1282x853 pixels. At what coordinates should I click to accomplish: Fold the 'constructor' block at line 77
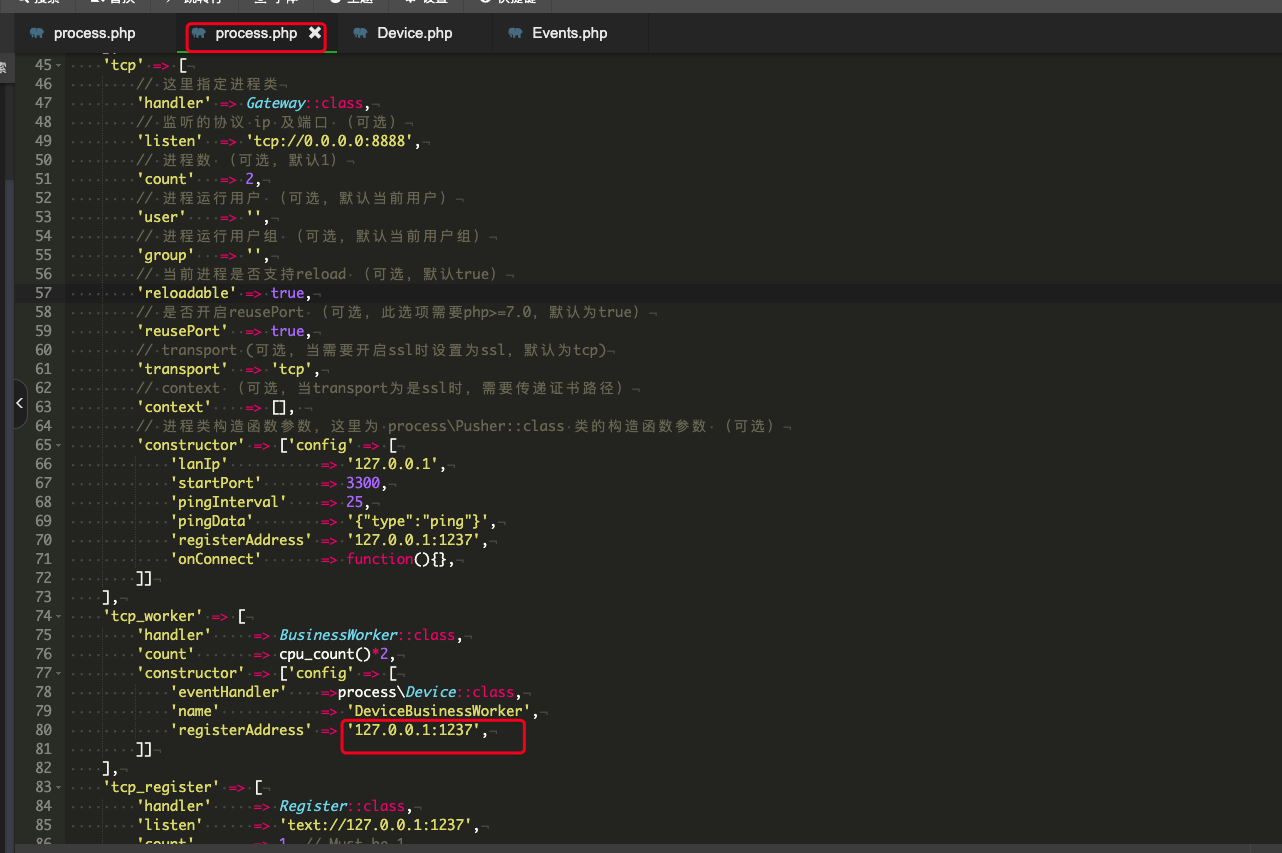[60, 673]
